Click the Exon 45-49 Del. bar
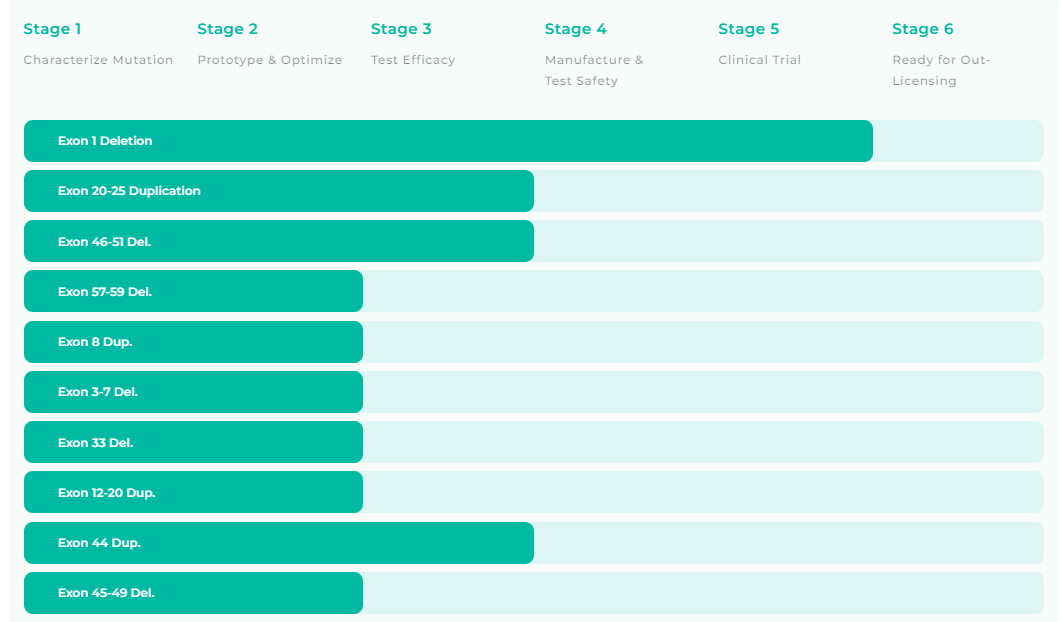The image size is (1062, 622). [x=193, y=593]
